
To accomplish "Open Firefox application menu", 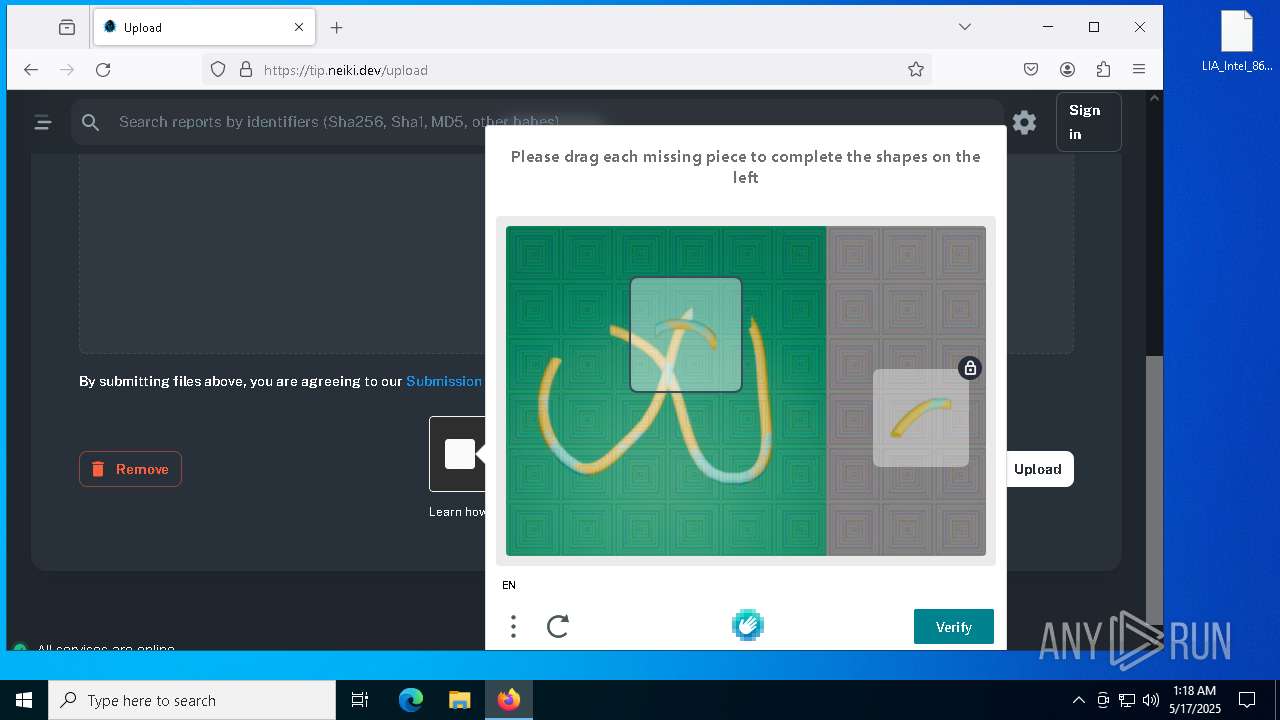I will click(x=1139, y=70).
